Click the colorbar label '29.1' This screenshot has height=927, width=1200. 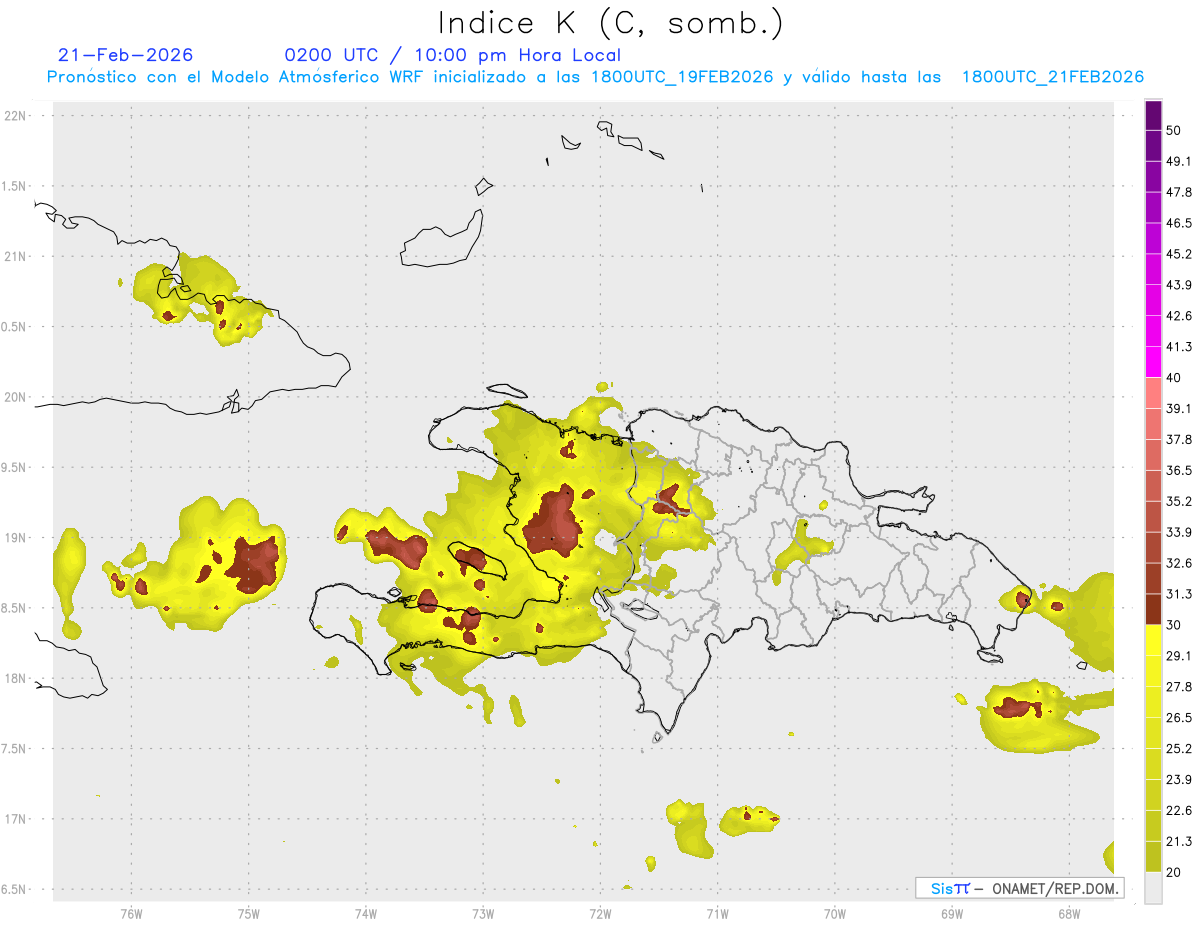(x=1179, y=656)
